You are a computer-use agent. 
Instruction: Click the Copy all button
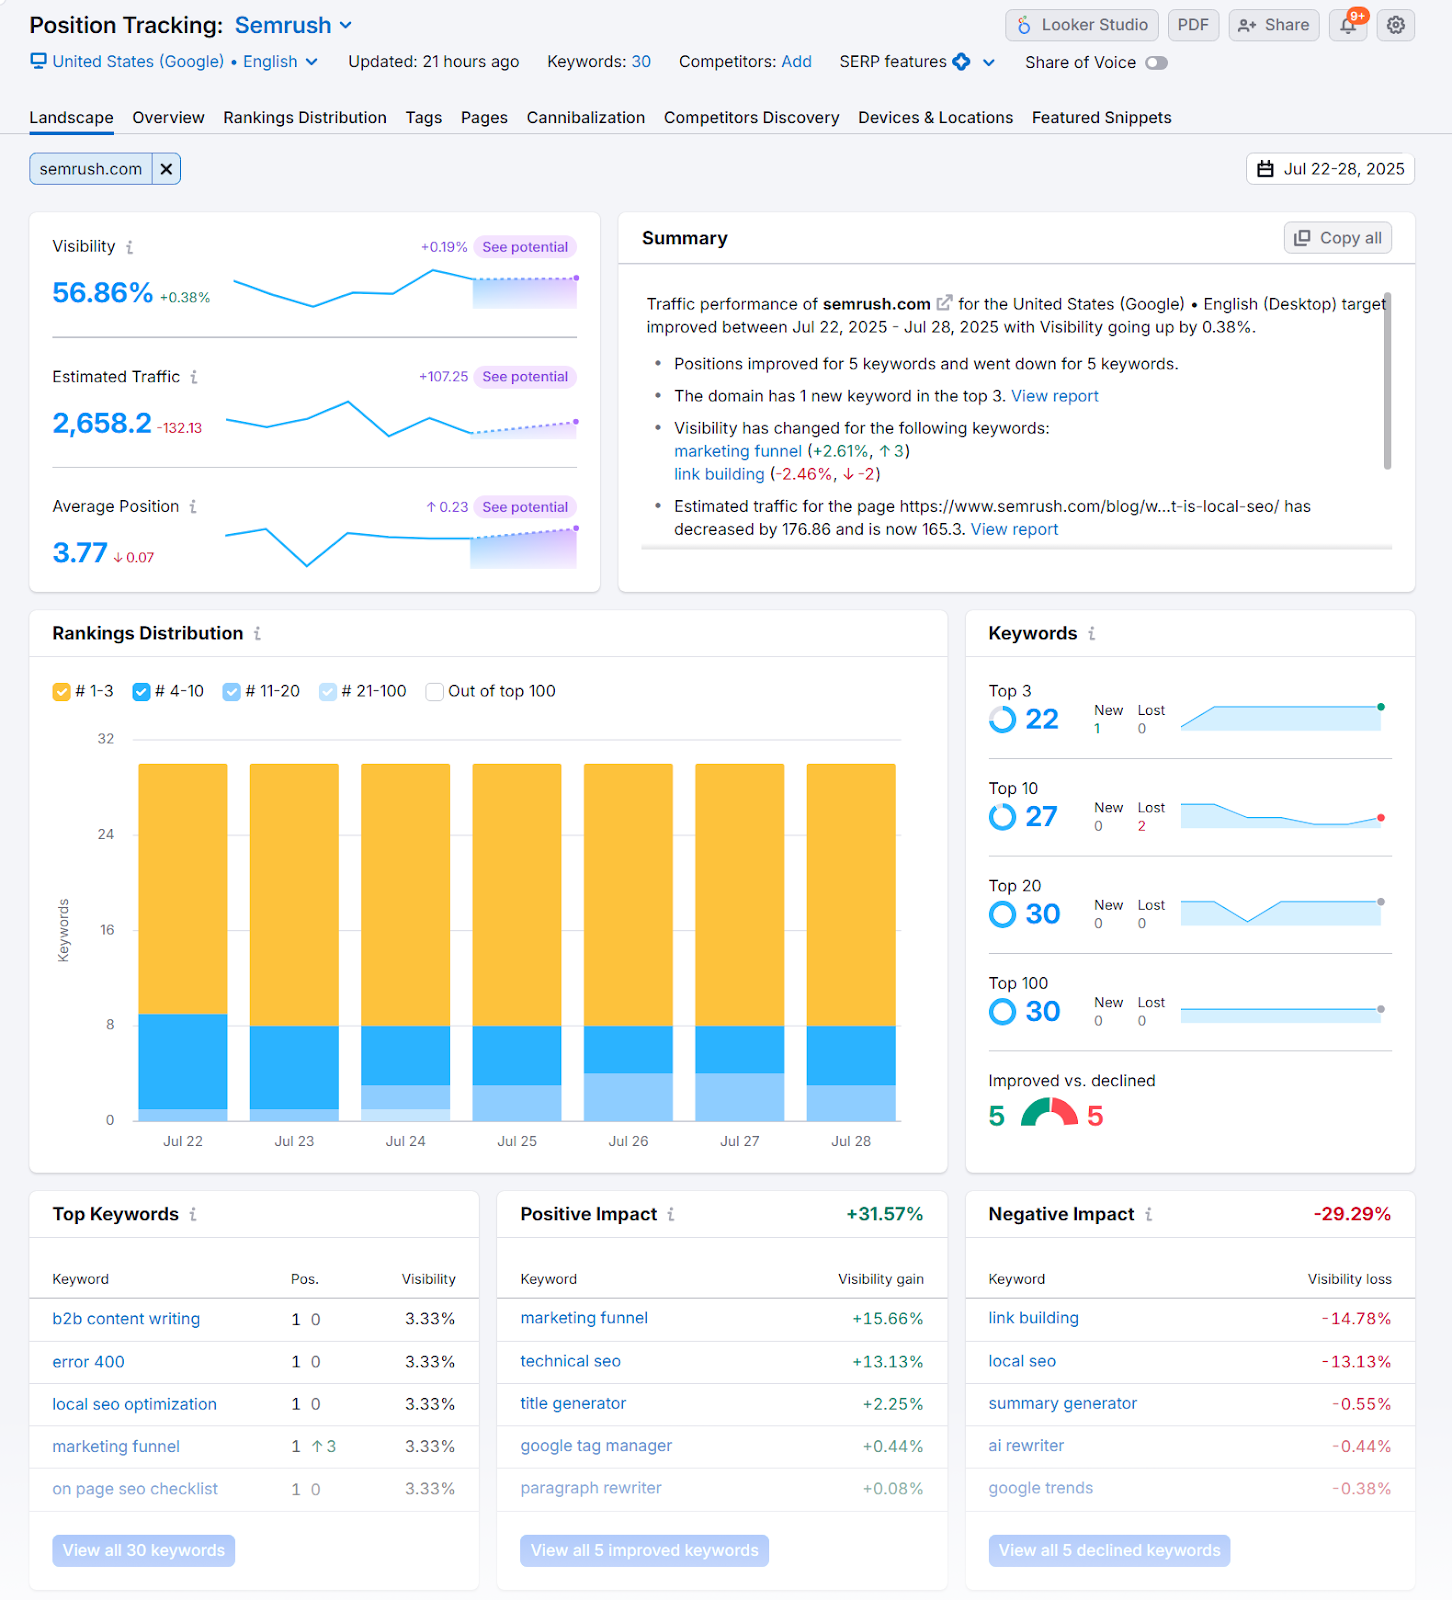[1337, 238]
